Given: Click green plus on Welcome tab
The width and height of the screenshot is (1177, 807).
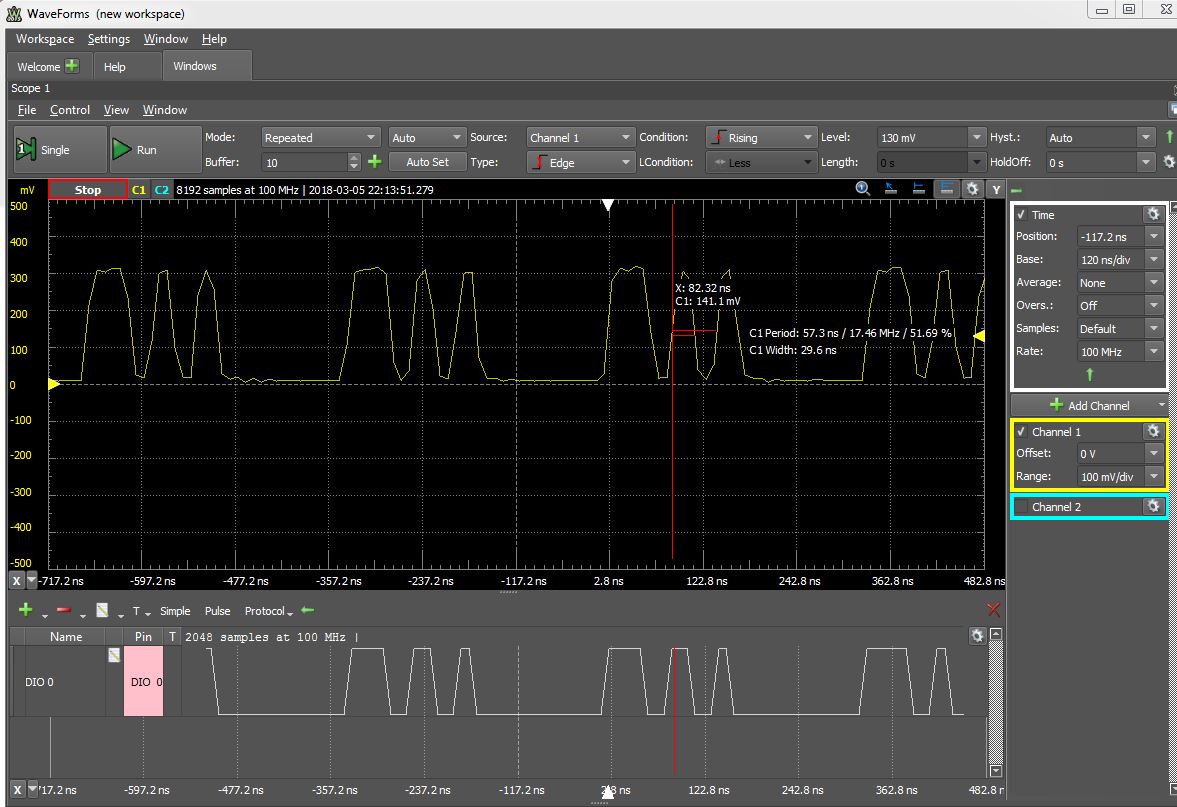Looking at the screenshot, I should click(72, 66).
